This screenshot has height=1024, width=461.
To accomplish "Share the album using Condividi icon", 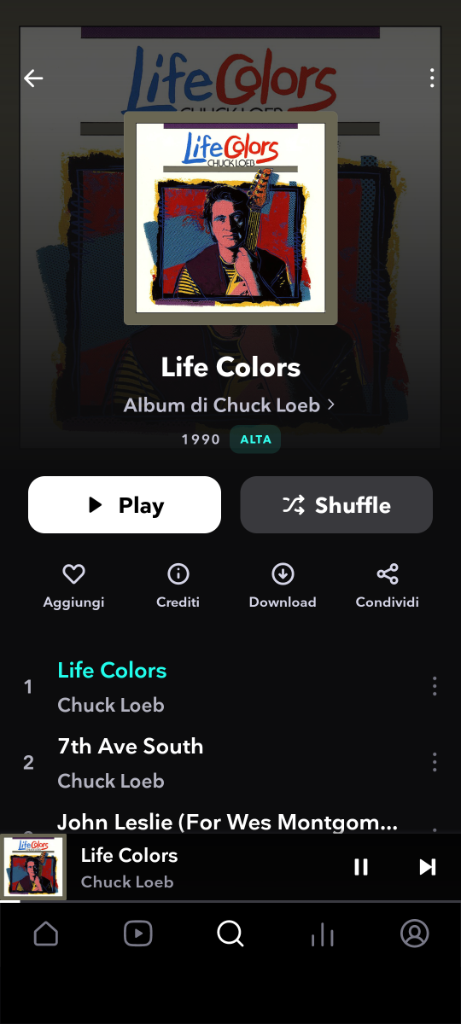I will click(x=387, y=574).
